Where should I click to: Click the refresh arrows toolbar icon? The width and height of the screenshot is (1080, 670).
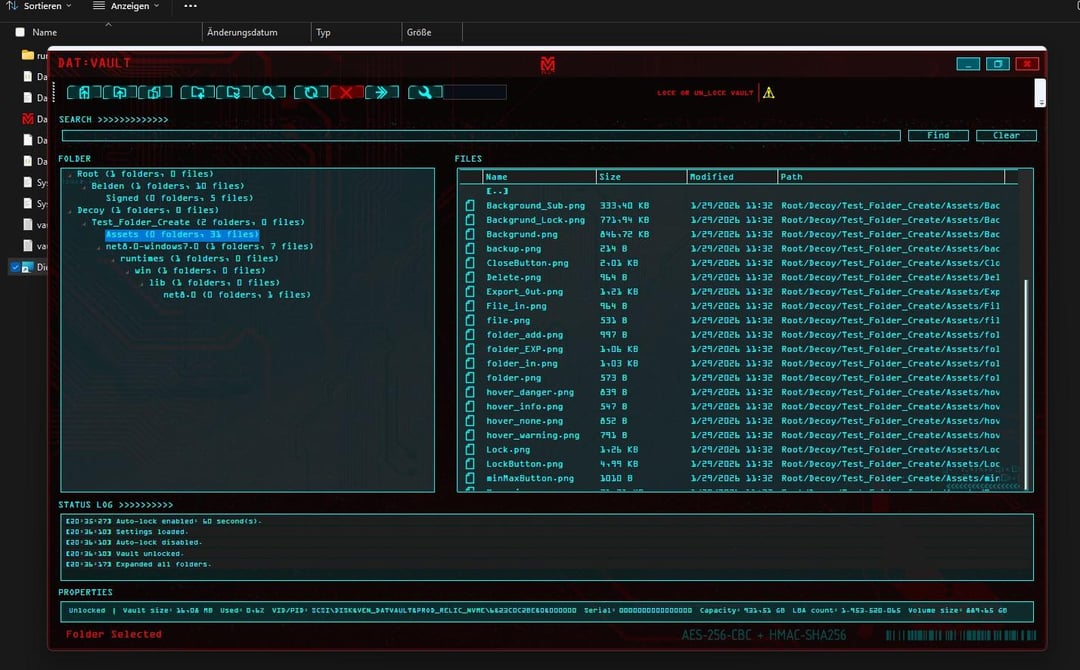coord(311,93)
